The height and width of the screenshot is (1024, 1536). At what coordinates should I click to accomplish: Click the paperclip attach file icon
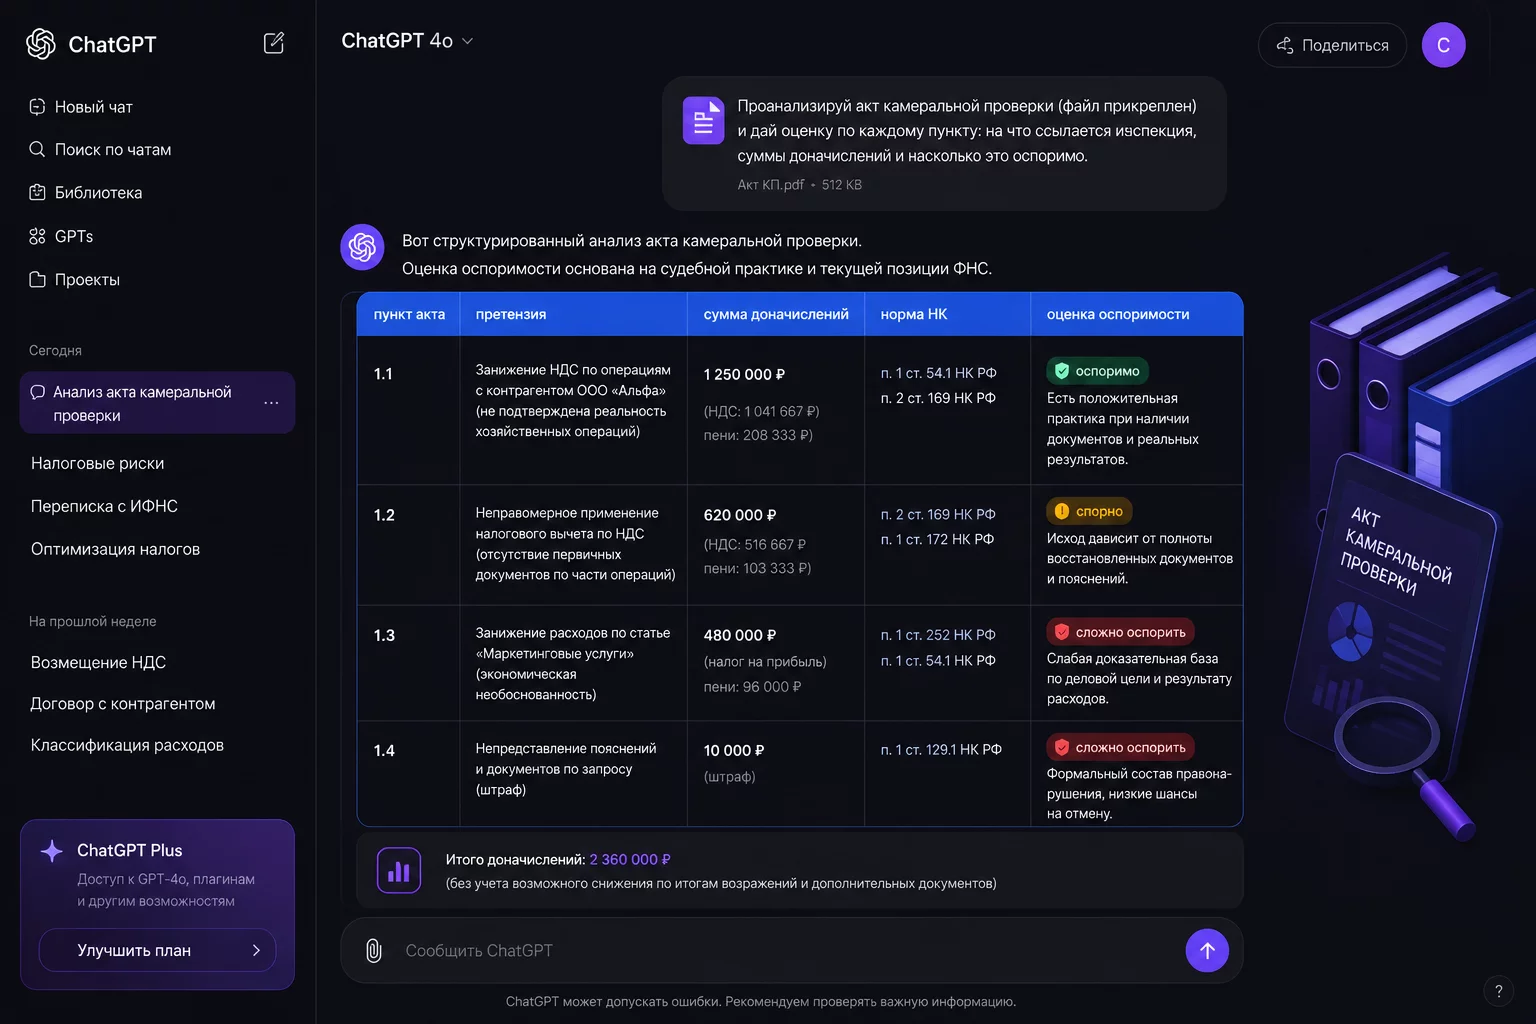pos(374,951)
